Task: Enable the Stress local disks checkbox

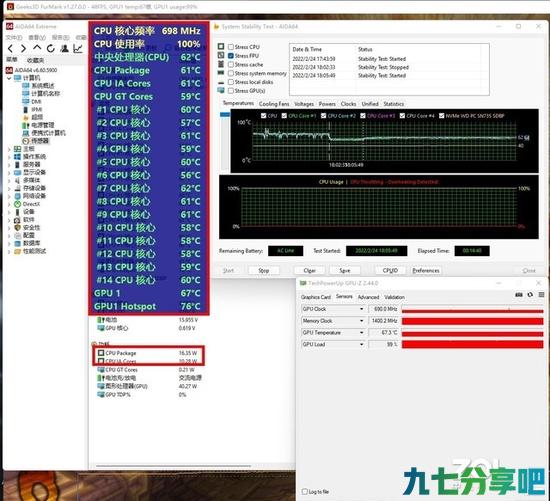Action: 231,82
